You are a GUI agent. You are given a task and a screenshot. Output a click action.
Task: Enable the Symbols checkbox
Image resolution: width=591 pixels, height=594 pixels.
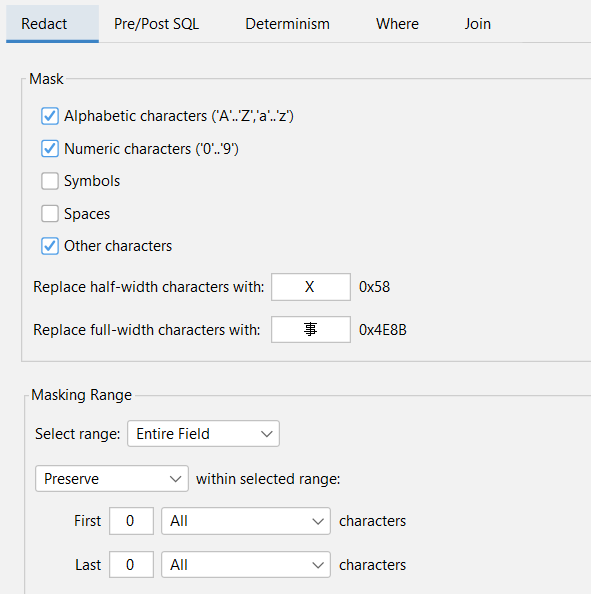[50, 181]
